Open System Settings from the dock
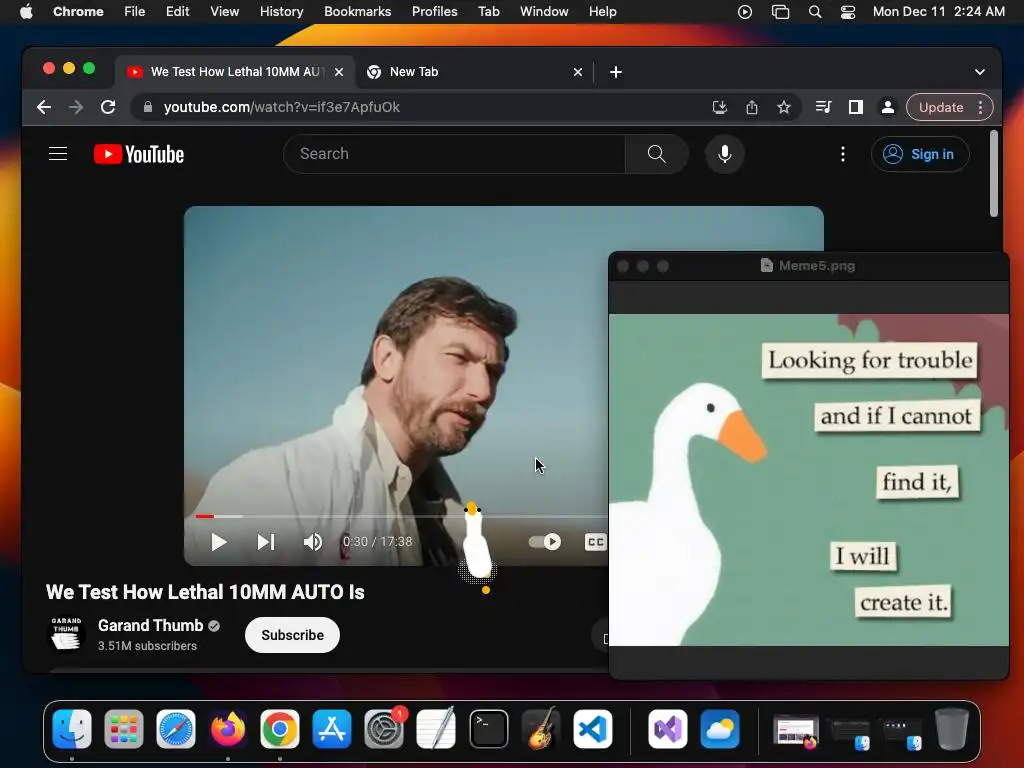The width and height of the screenshot is (1024, 768). tap(384, 729)
